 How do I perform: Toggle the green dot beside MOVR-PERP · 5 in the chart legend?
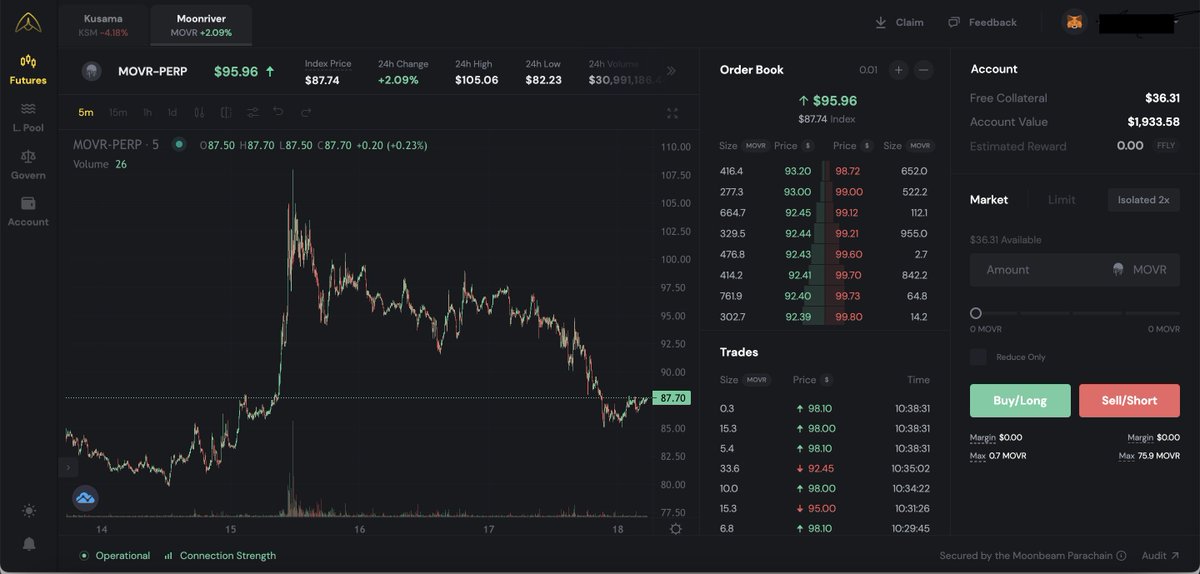[179, 145]
